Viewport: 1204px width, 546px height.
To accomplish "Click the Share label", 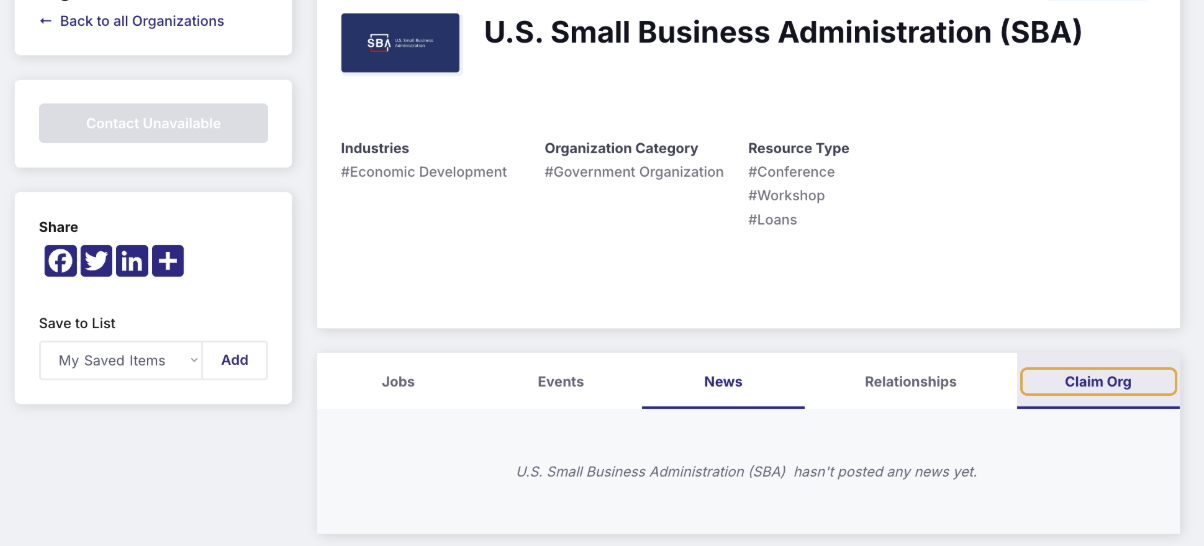I will (x=58, y=227).
